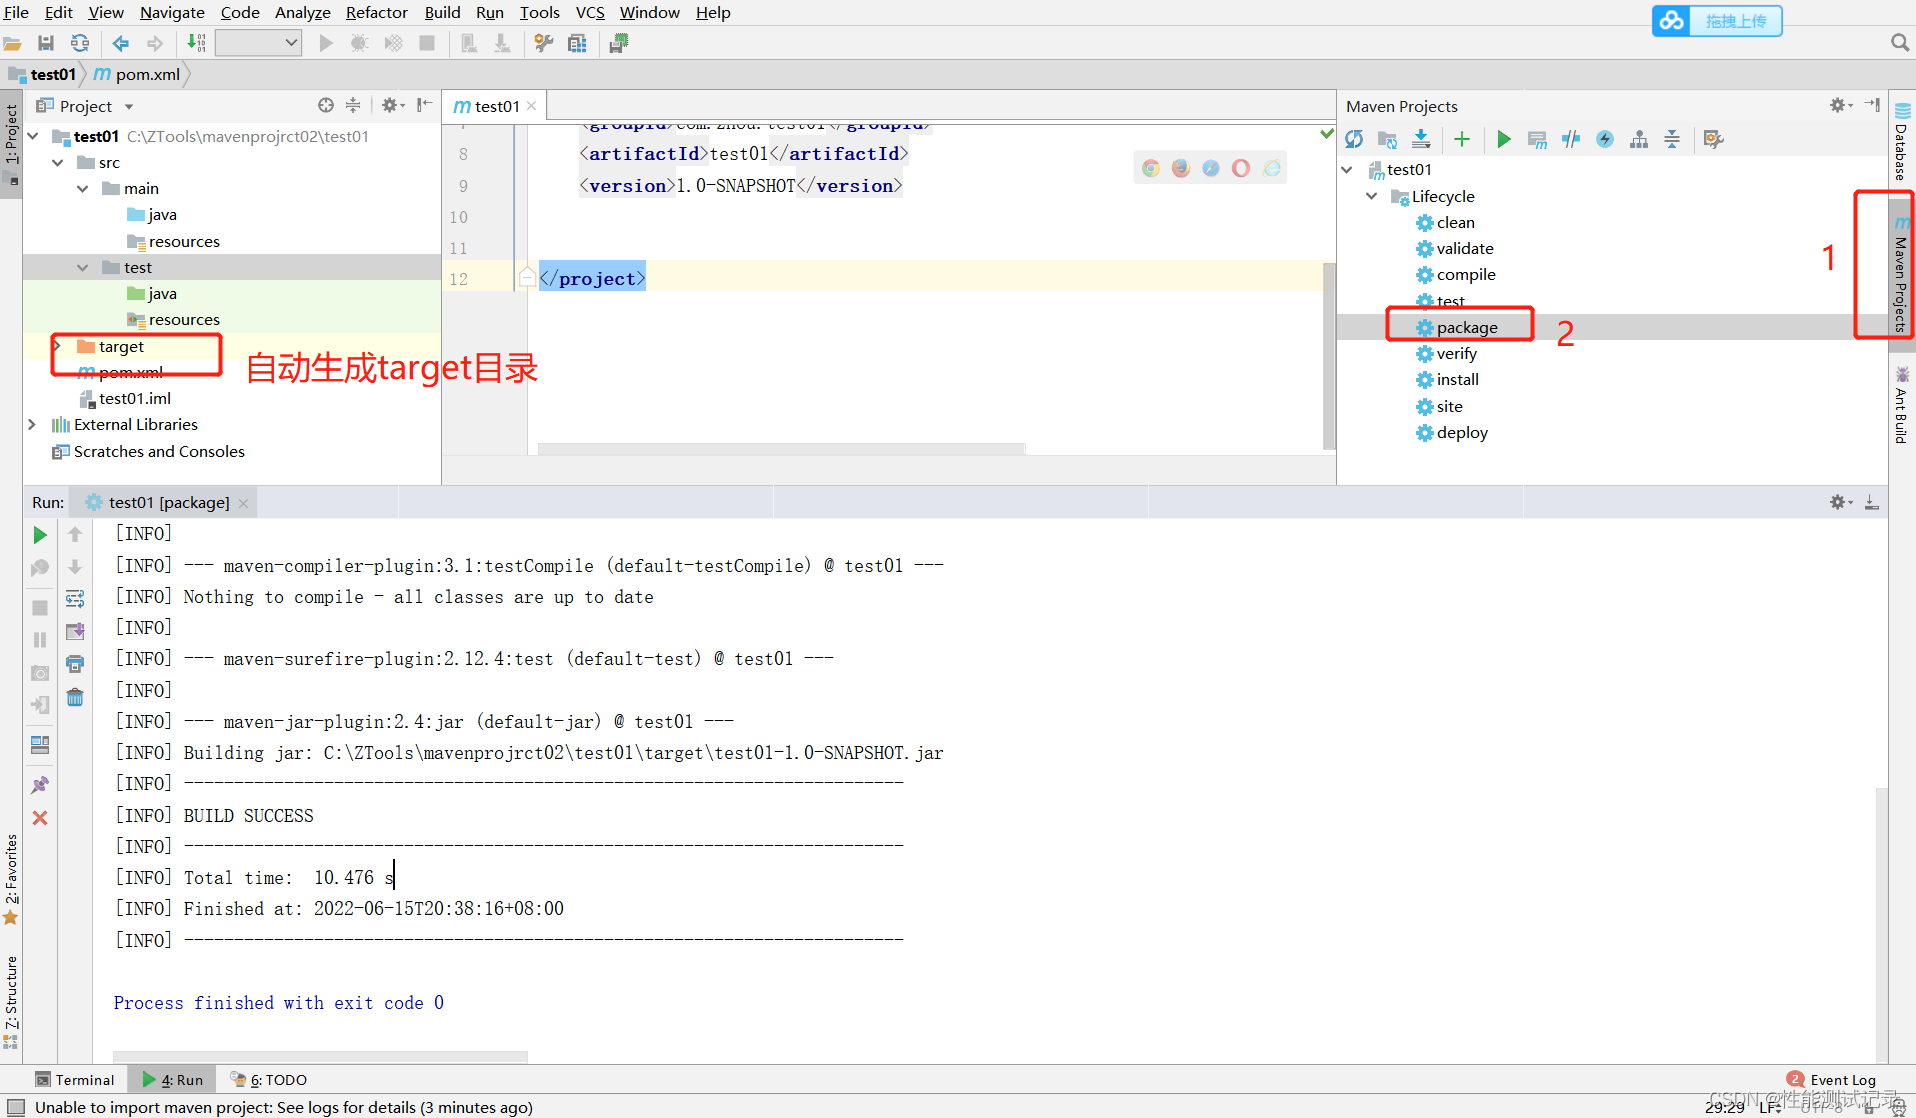Image resolution: width=1916 pixels, height=1118 pixels.
Task: Run Maven build from Maven toolbar
Action: [x=1503, y=139]
